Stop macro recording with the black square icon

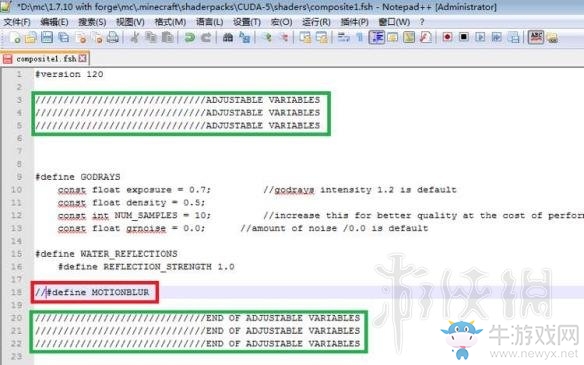click(x=464, y=37)
